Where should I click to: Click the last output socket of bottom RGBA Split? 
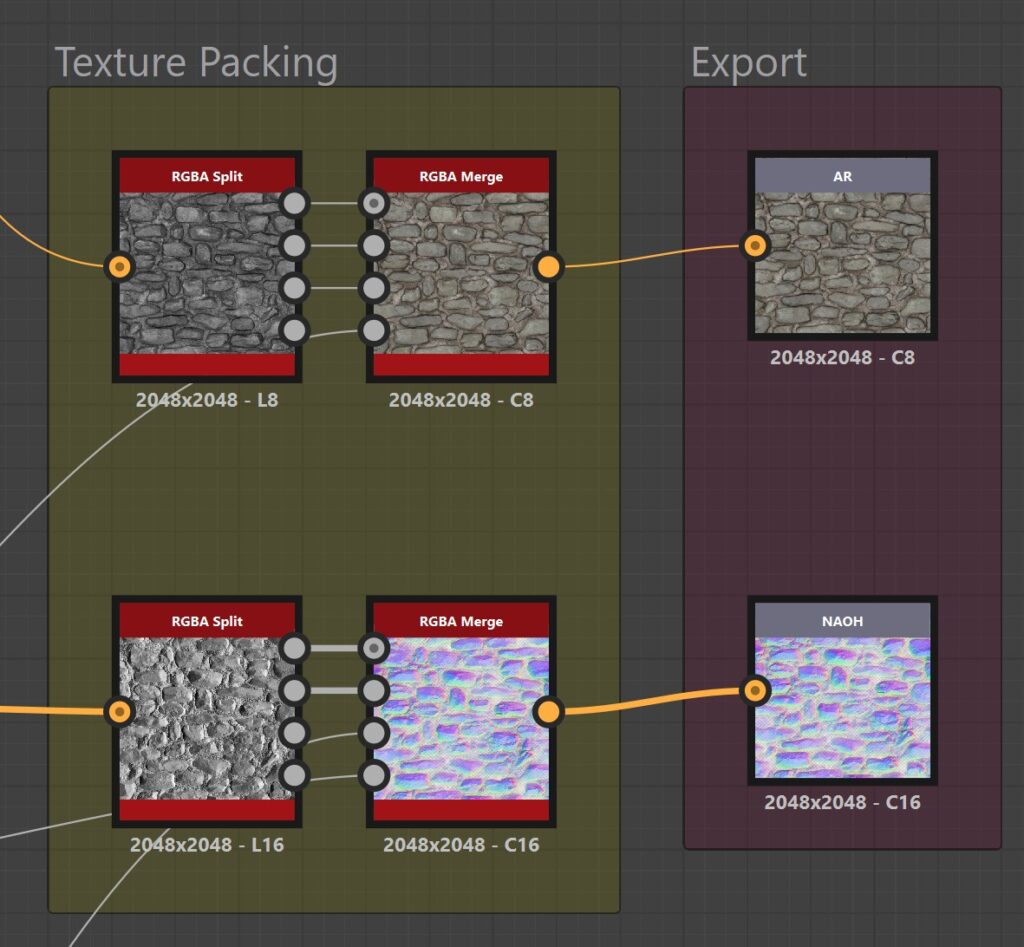(295, 775)
